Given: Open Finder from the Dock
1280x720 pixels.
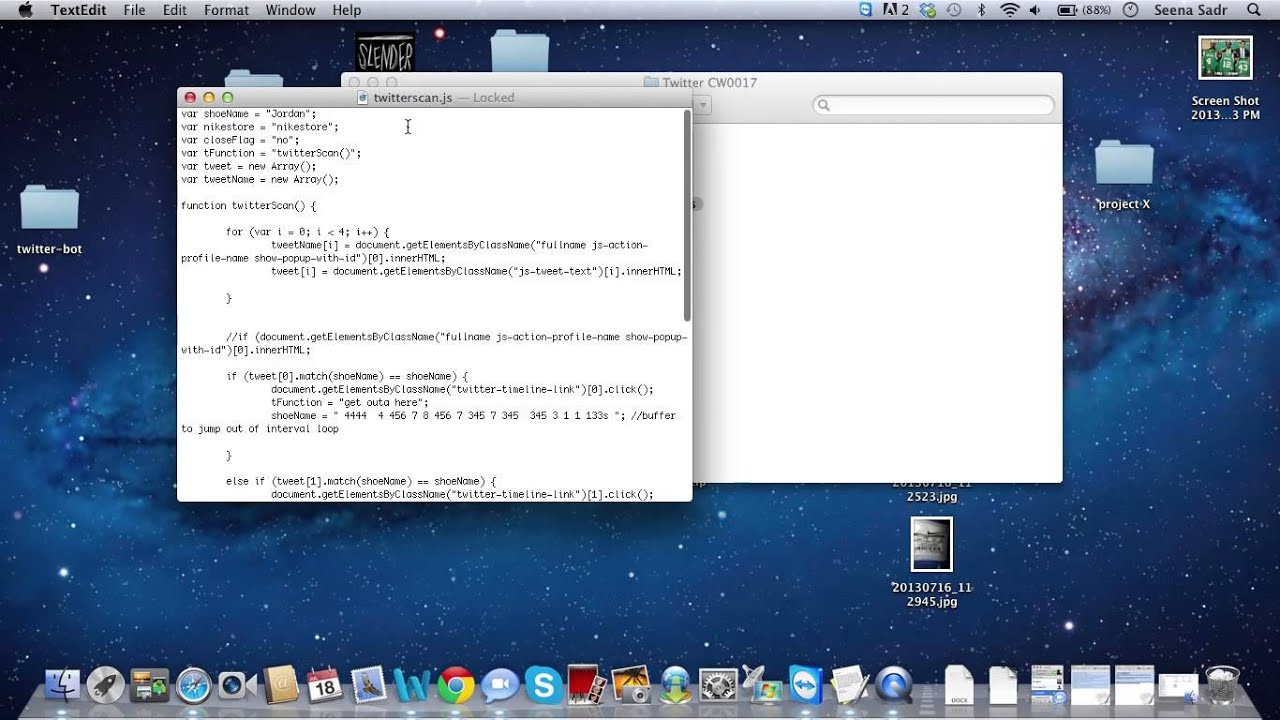Looking at the screenshot, I should (62, 685).
